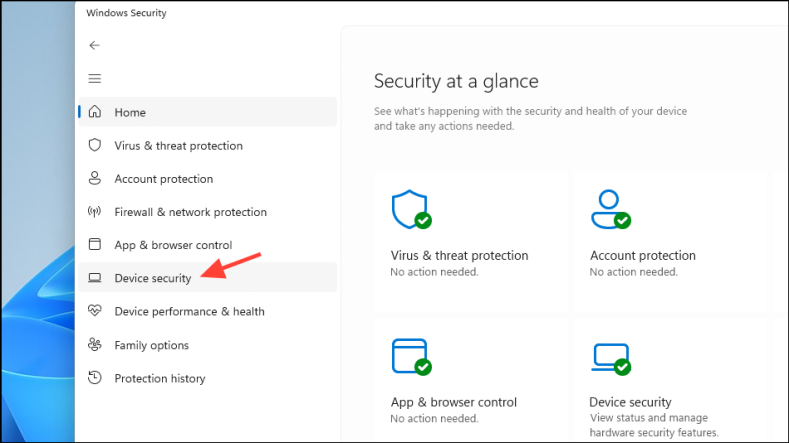Click the Device performance & health heart icon
Screen dimensions: 789x443
95,311
